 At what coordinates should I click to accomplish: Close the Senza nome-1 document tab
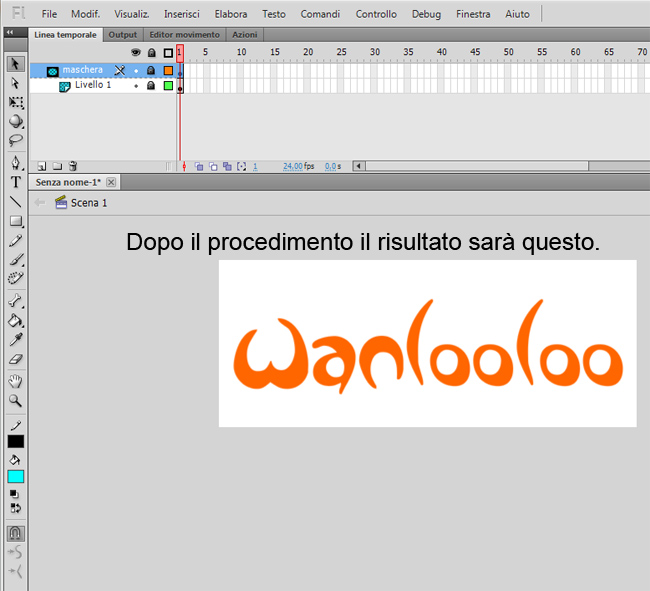click(111, 182)
